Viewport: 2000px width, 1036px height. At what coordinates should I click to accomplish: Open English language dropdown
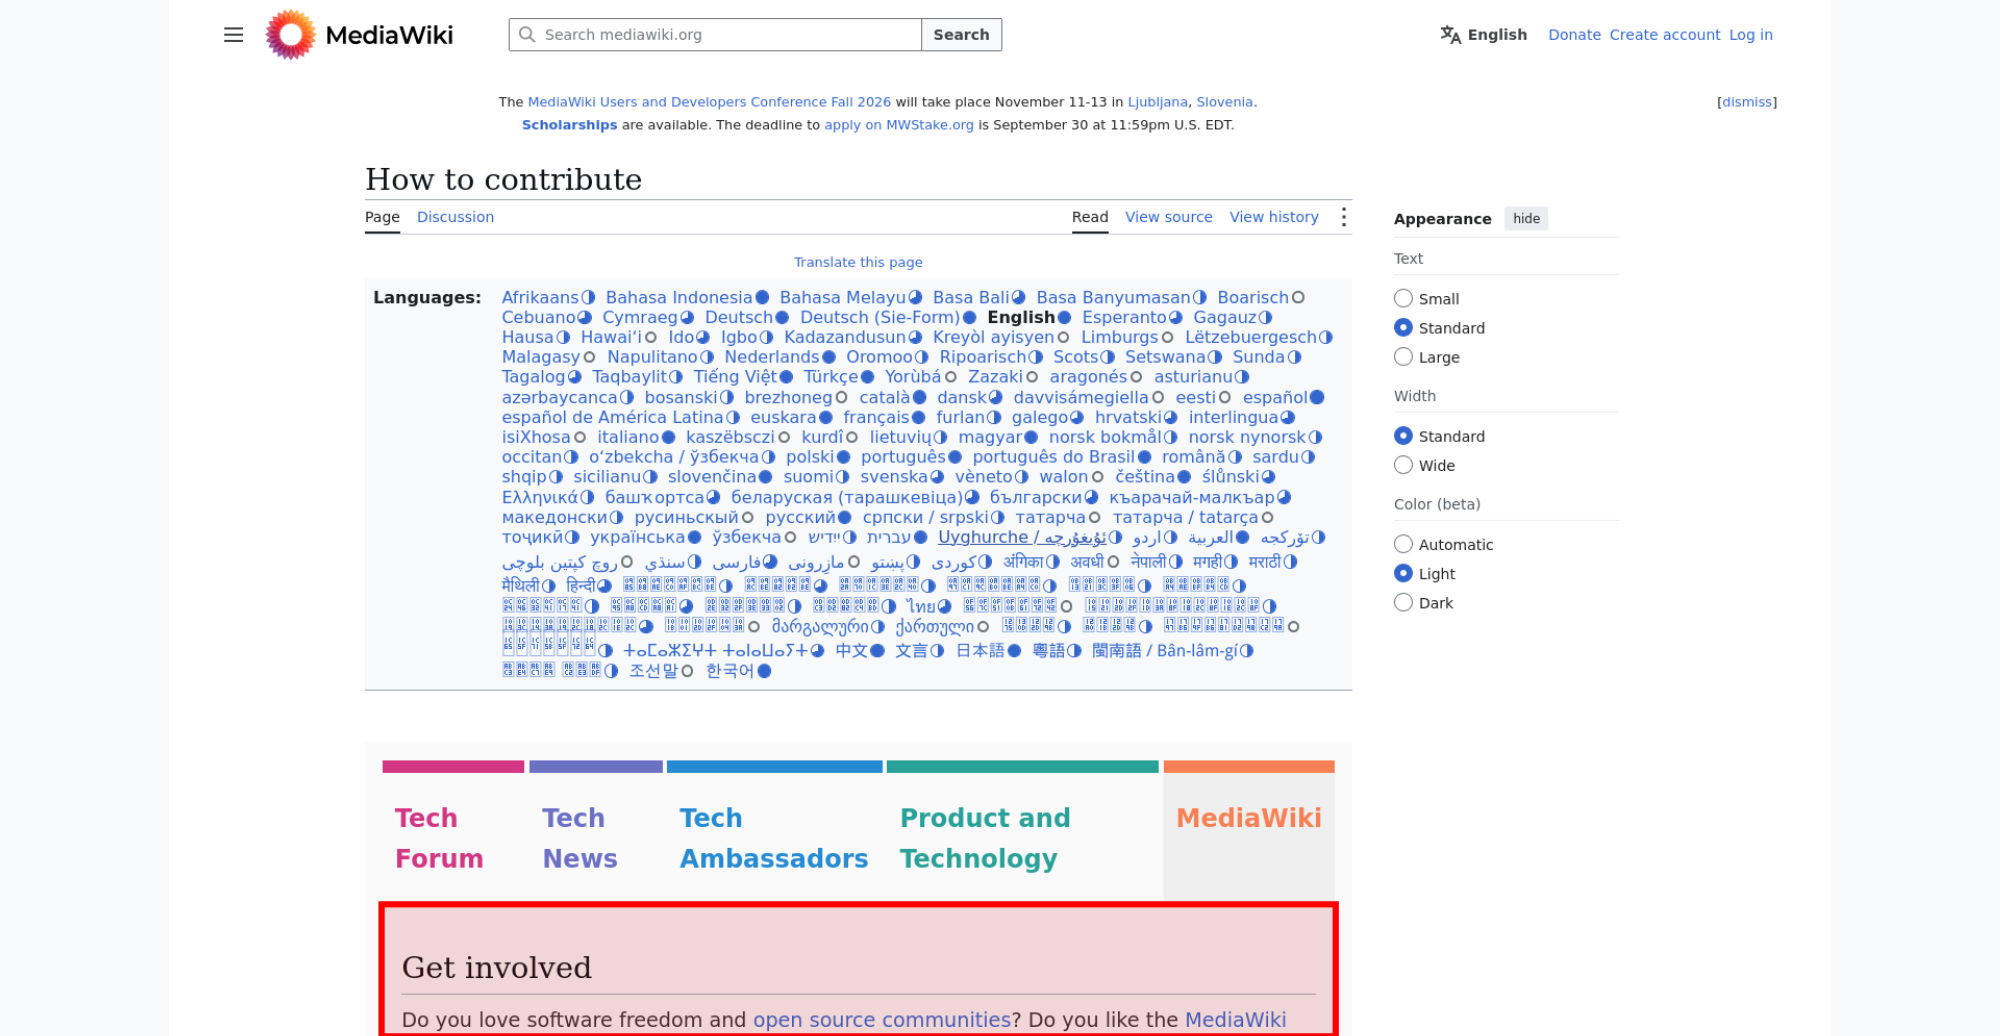click(1484, 35)
